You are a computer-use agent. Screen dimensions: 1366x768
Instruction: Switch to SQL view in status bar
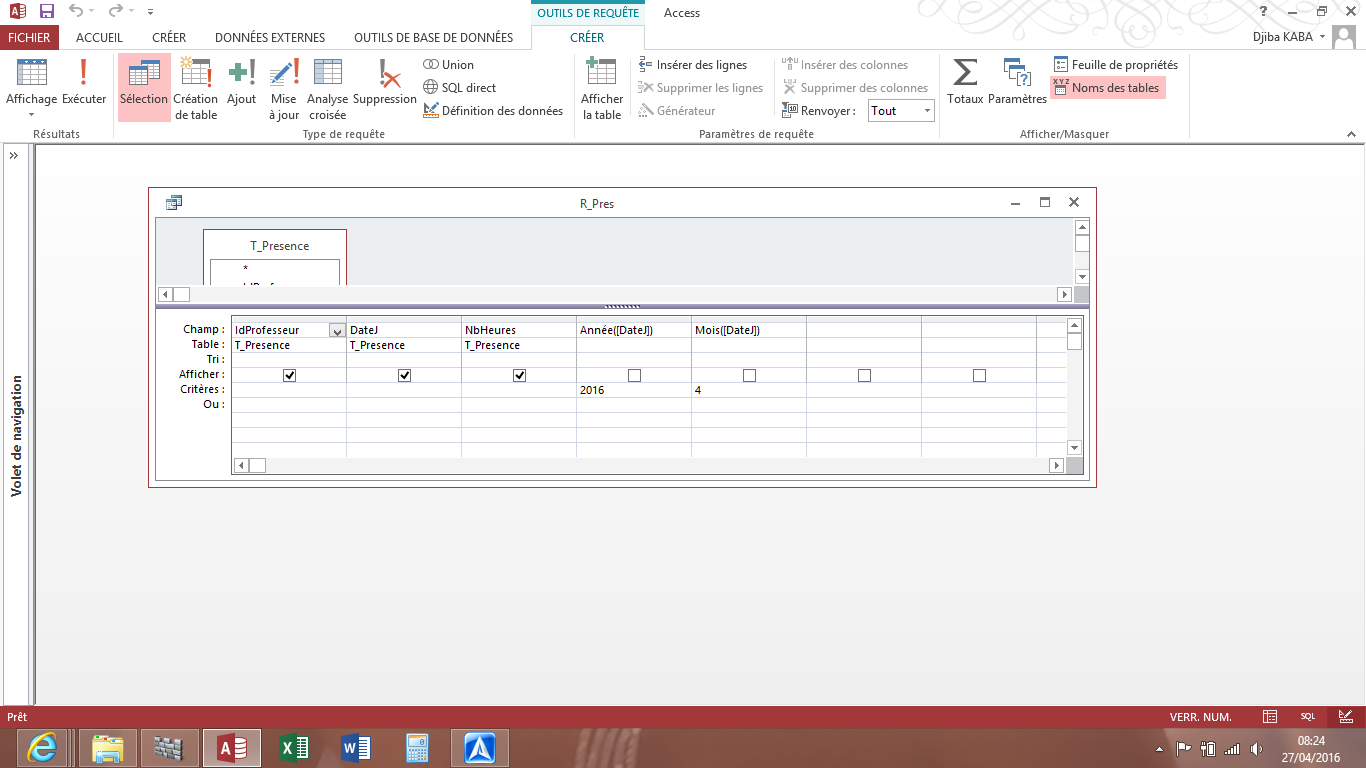1308,717
